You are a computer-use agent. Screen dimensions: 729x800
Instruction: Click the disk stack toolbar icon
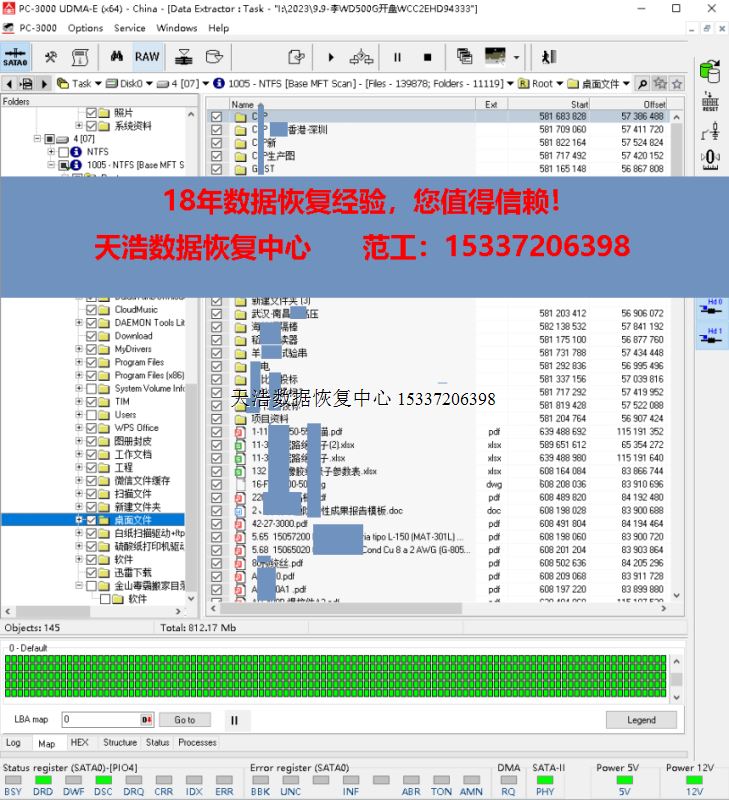(184, 57)
